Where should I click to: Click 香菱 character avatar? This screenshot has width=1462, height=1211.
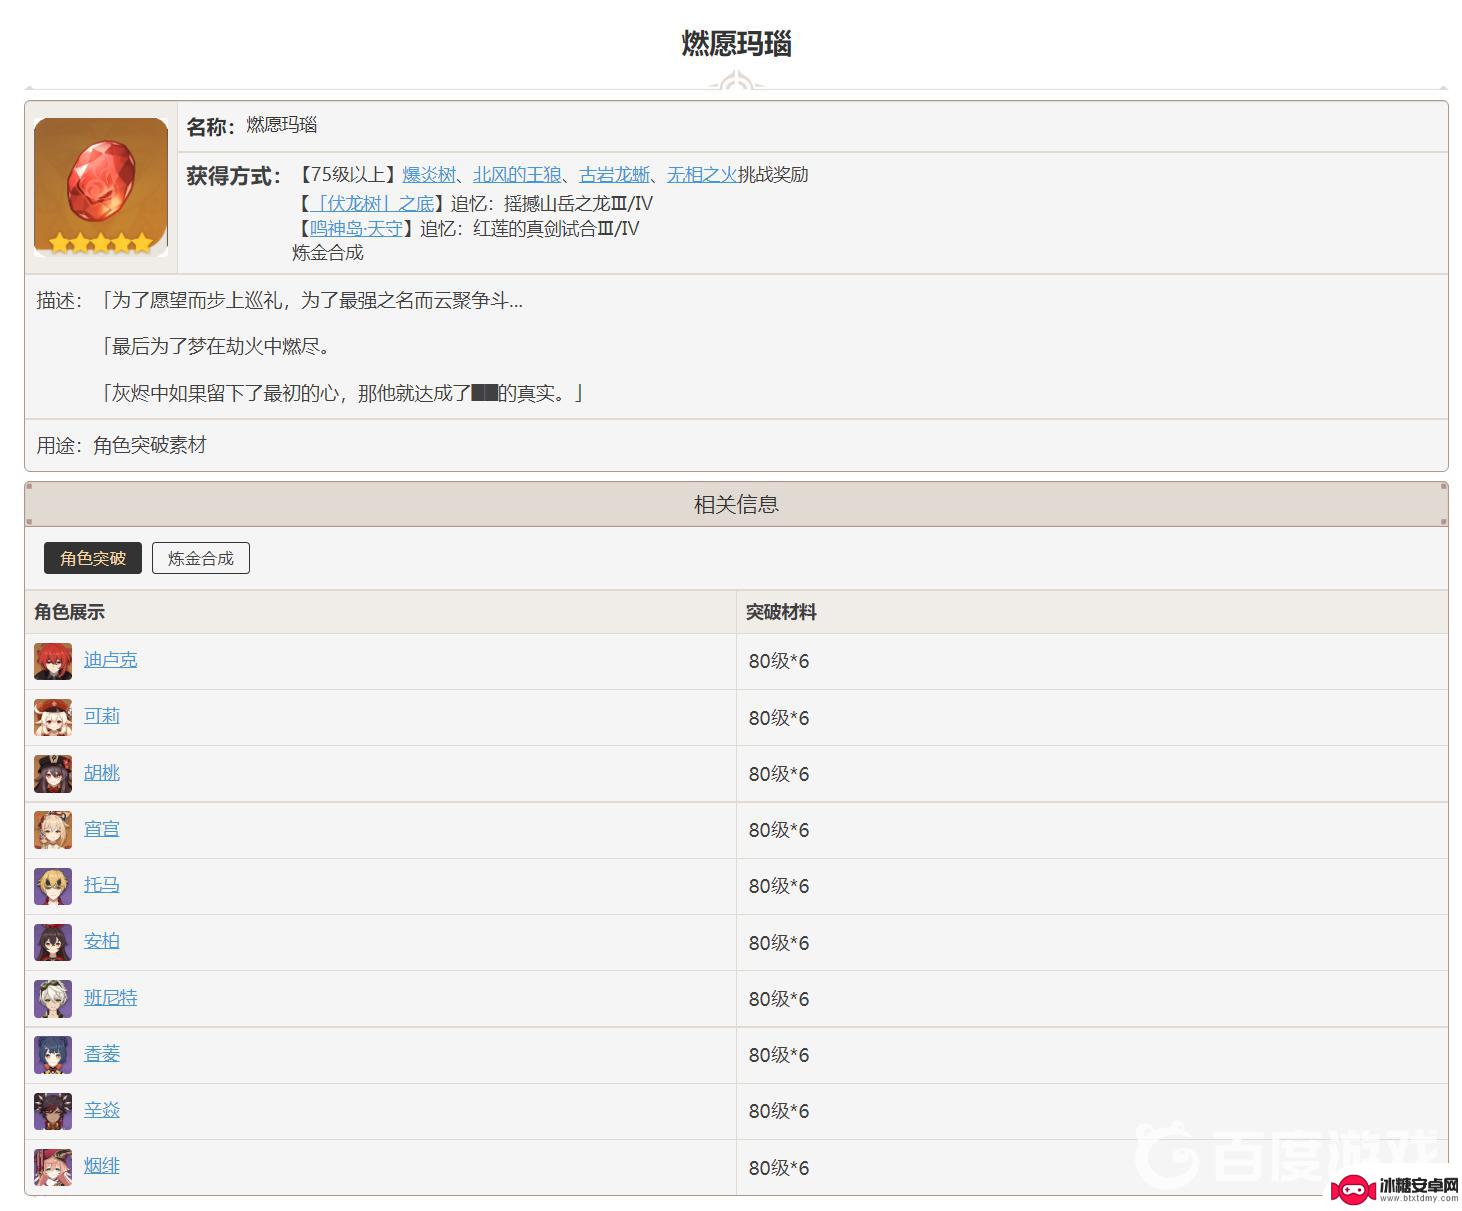(53, 1055)
